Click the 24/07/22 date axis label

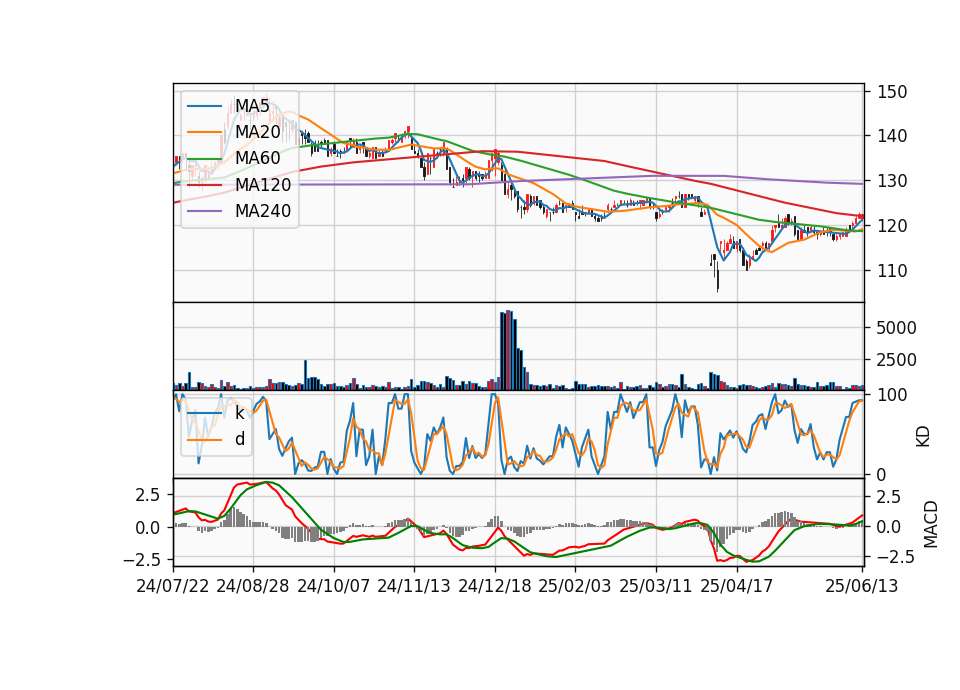(173, 586)
